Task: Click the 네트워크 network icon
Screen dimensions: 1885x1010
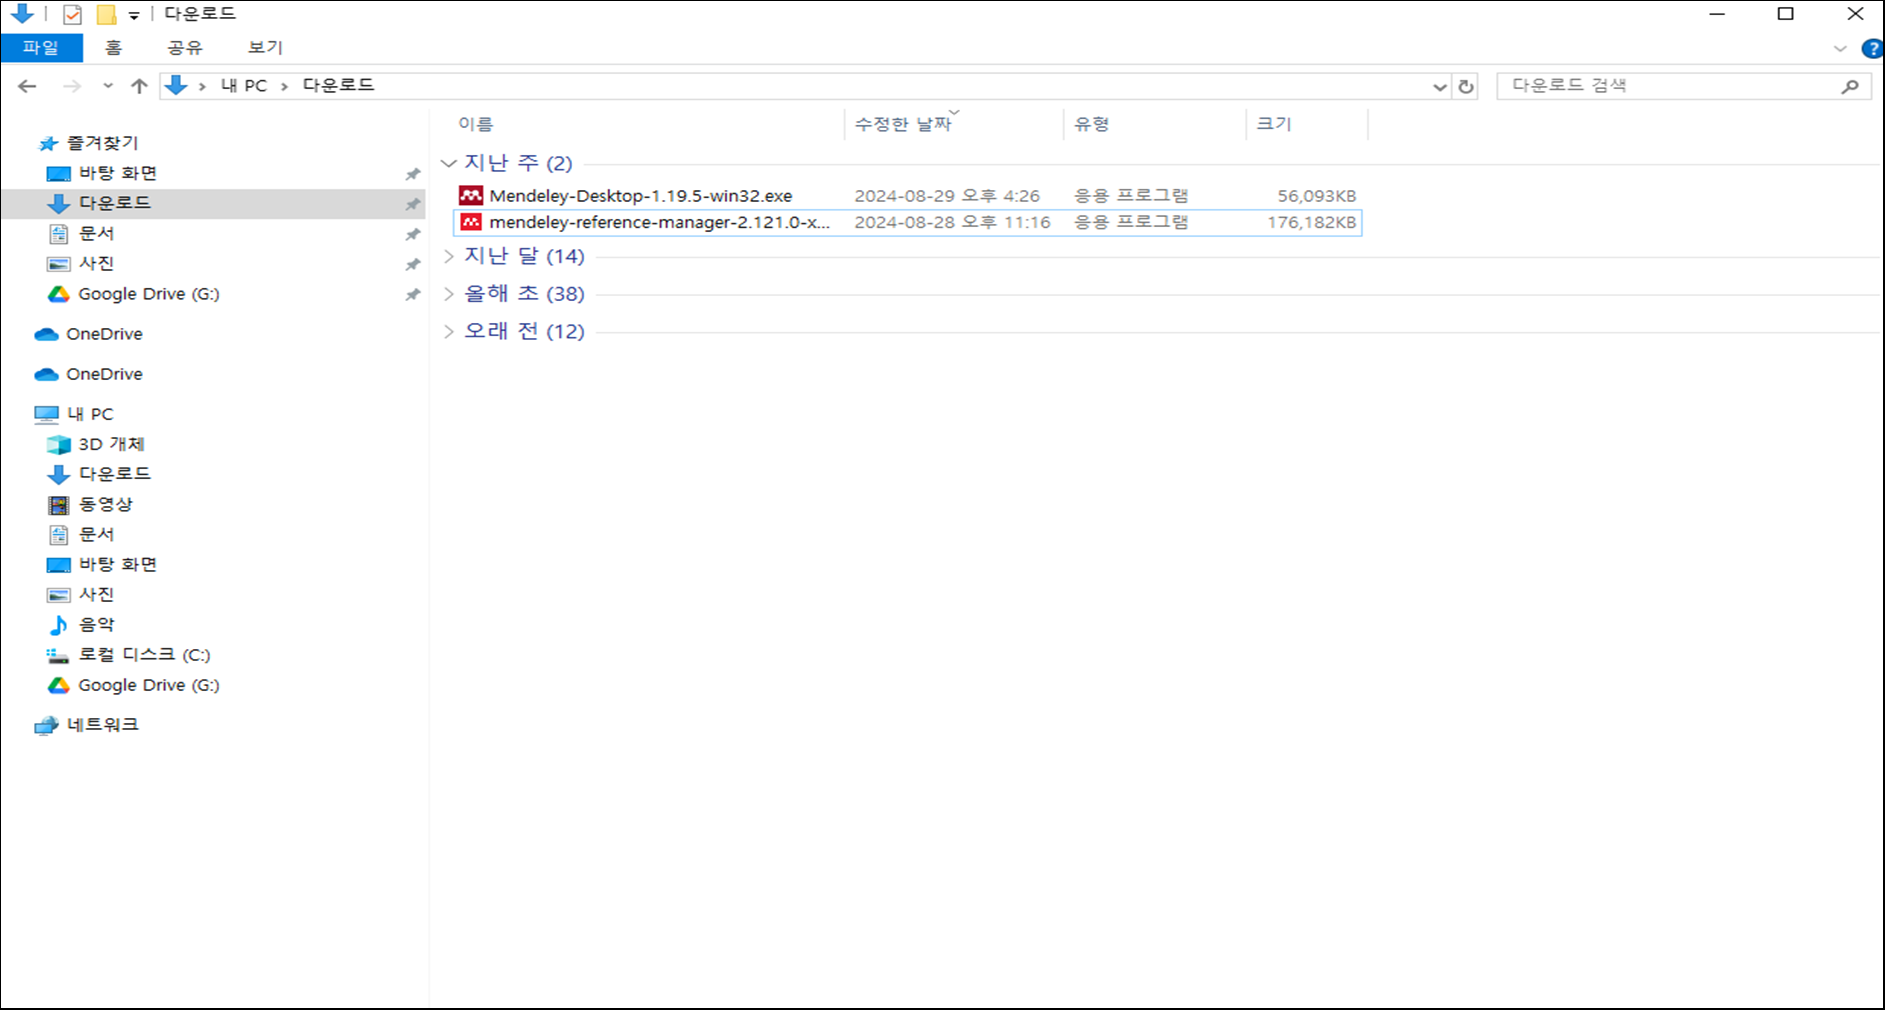Action: click(x=46, y=725)
